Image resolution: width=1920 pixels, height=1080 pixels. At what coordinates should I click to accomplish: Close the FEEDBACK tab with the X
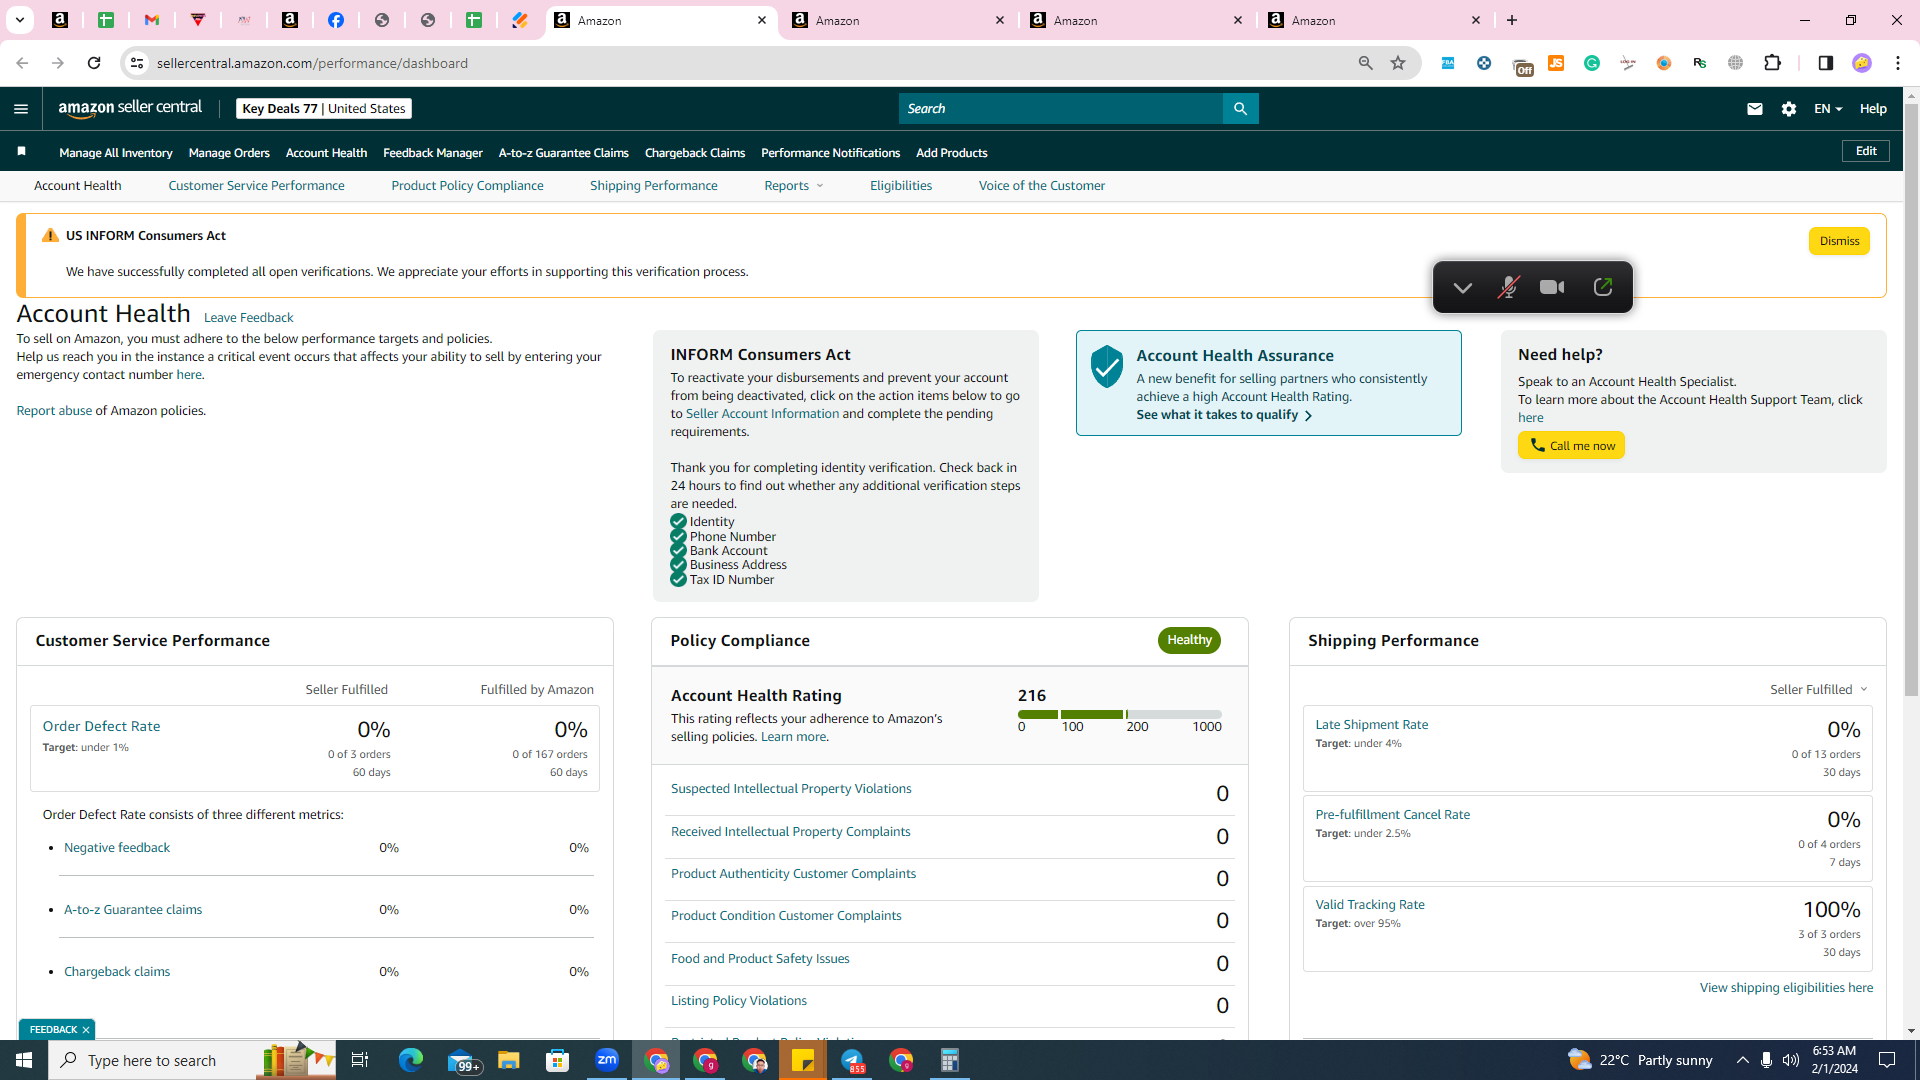(86, 1030)
